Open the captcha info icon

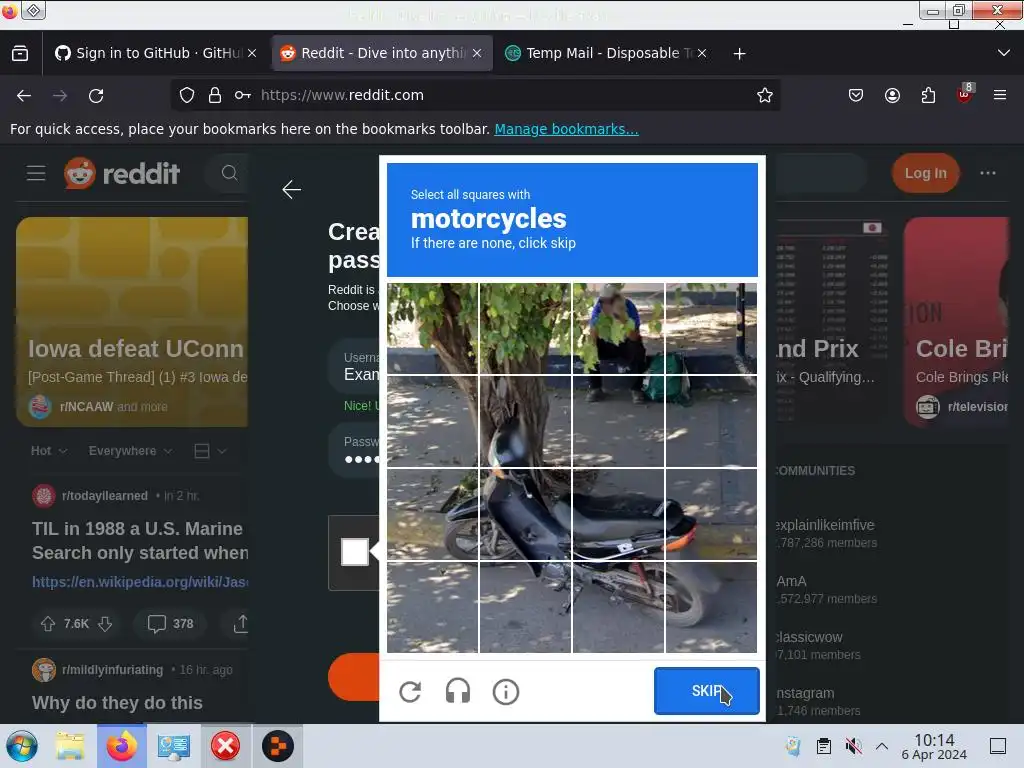pyautogui.click(x=505, y=692)
